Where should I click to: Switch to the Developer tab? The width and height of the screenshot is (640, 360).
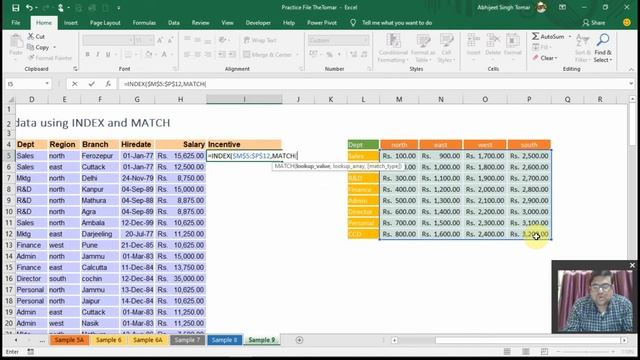click(258, 23)
